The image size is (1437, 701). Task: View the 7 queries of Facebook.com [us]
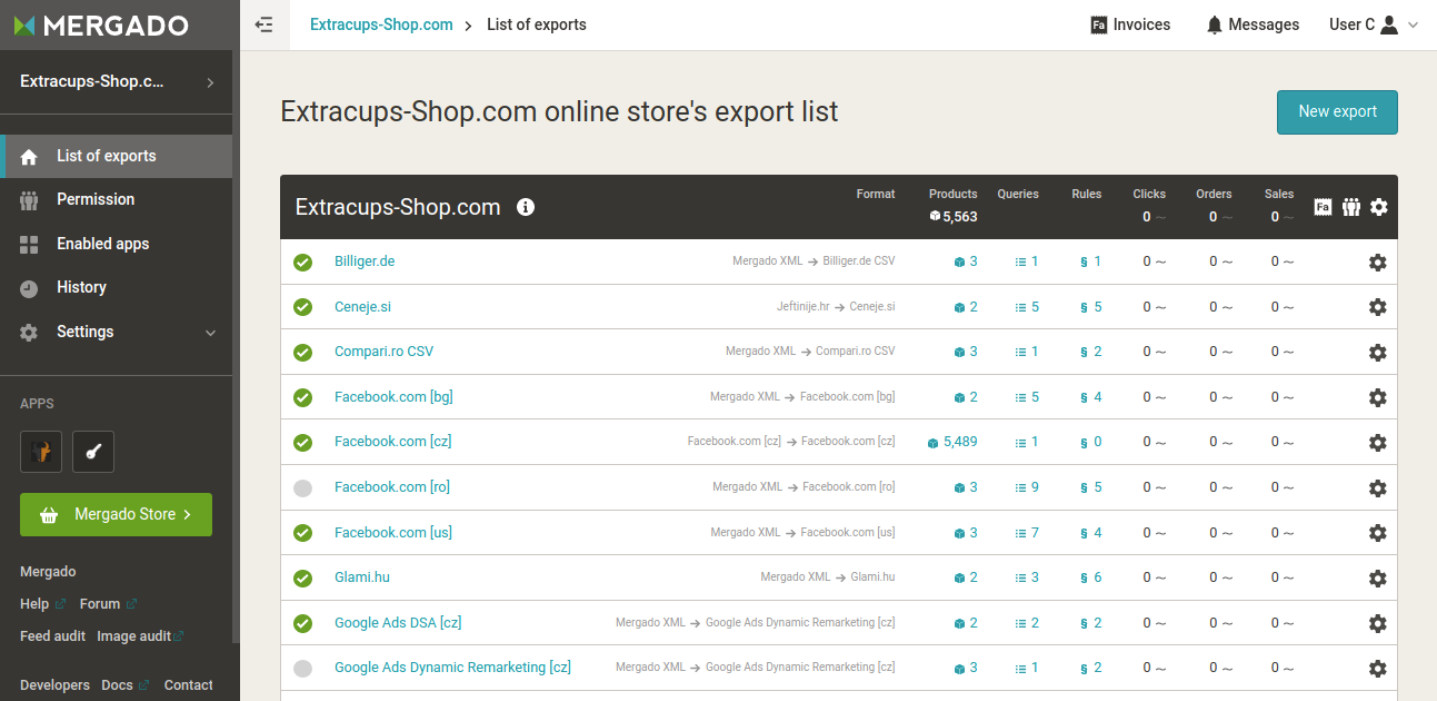pyautogui.click(x=1027, y=533)
